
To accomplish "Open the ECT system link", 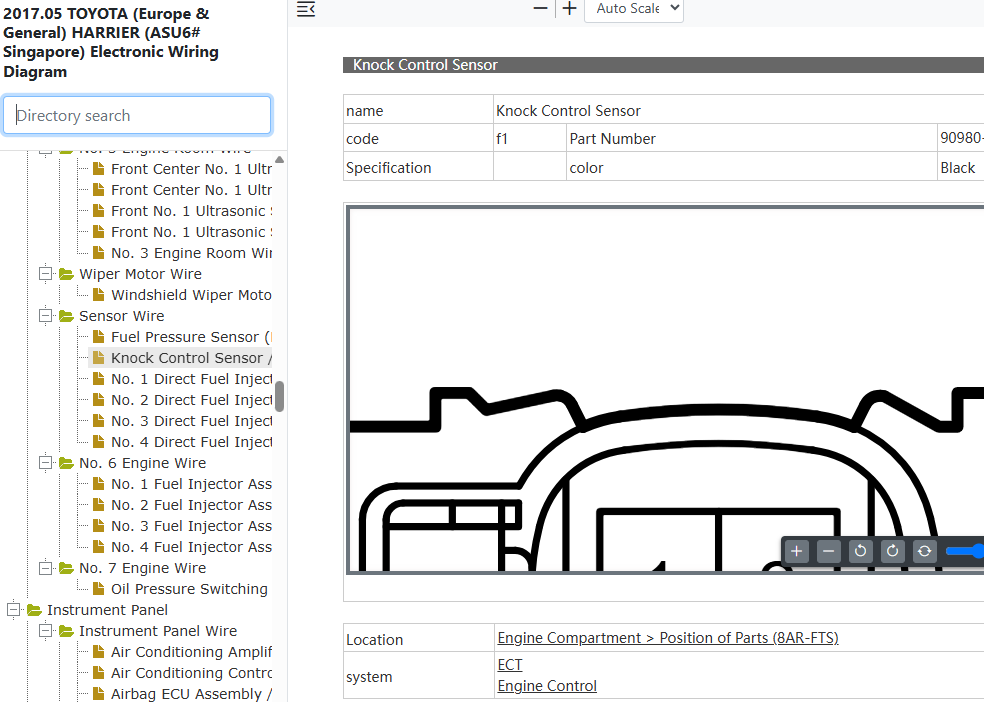I will pos(510,664).
